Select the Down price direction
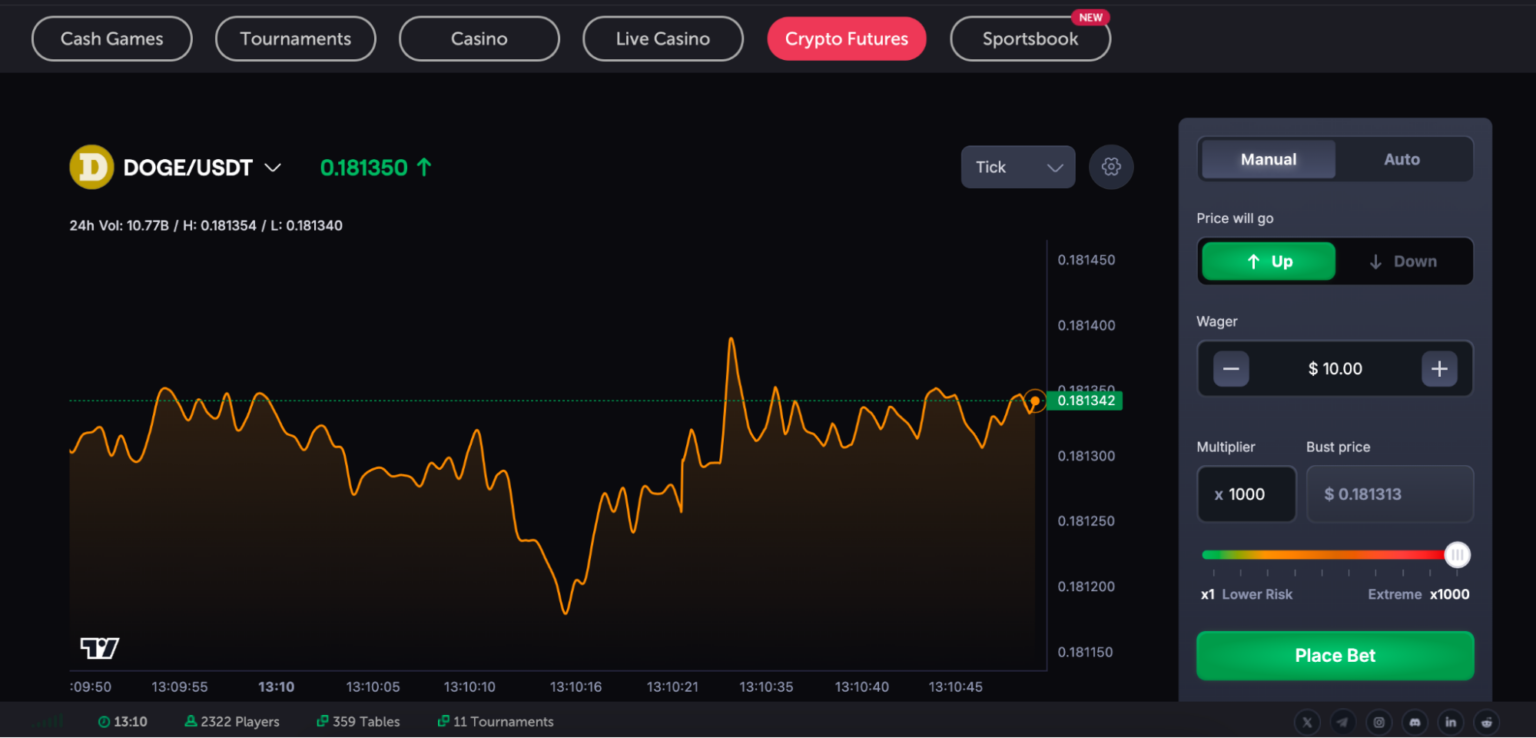1536x738 pixels. click(1402, 261)
